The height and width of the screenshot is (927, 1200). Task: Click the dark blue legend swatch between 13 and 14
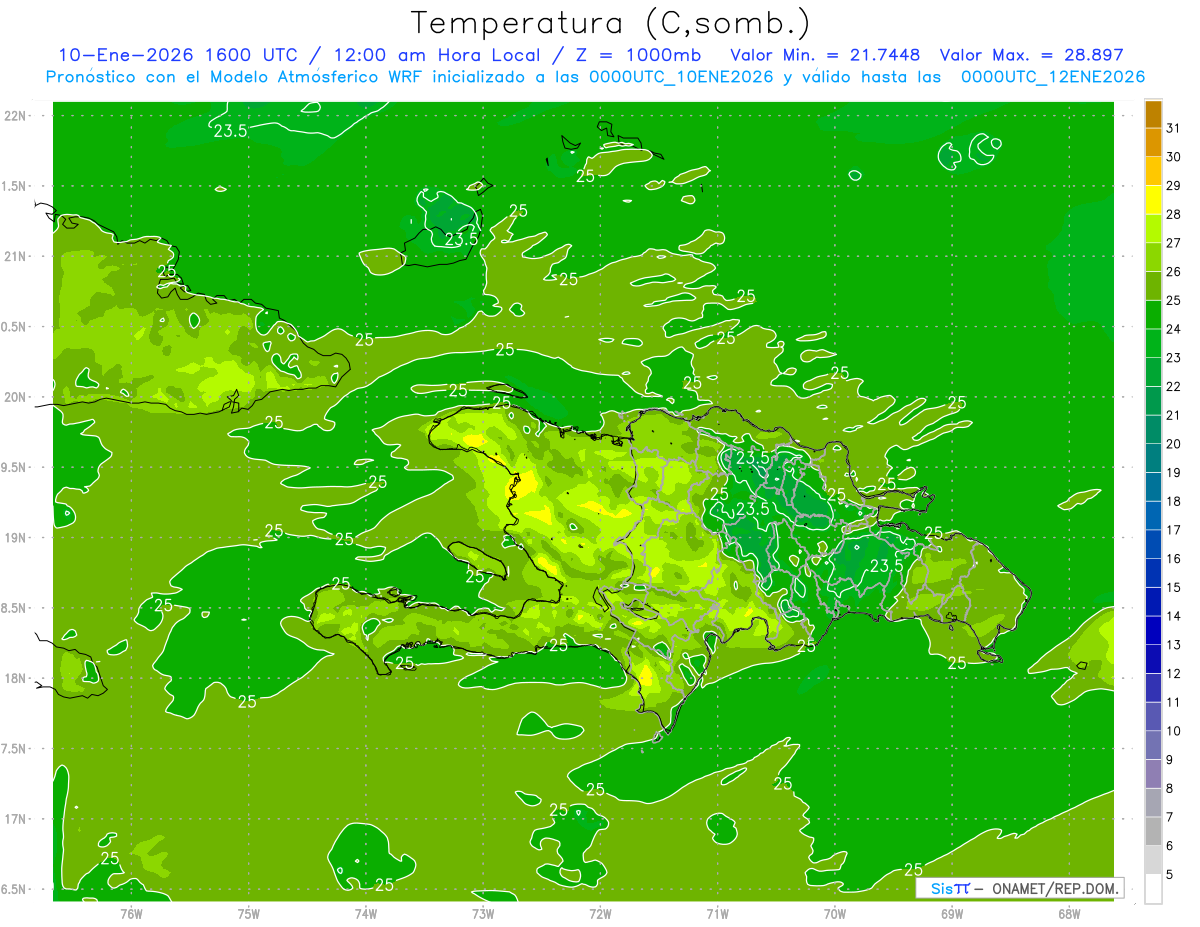pos(1153,630)
